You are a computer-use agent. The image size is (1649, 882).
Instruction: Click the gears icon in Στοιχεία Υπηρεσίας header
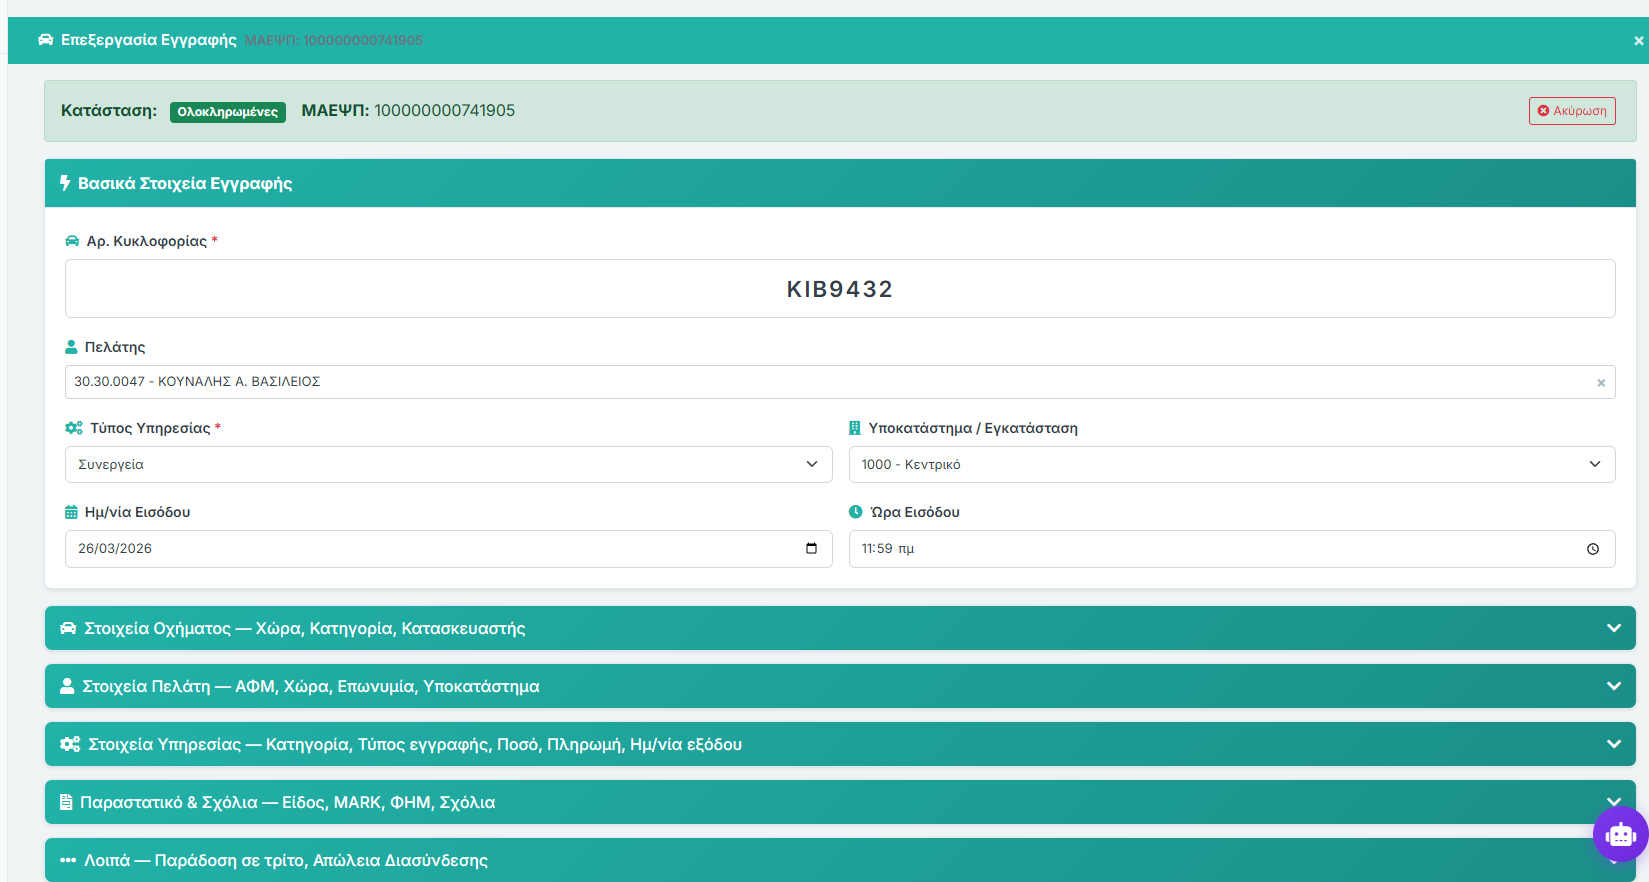[x=70, y=744]
